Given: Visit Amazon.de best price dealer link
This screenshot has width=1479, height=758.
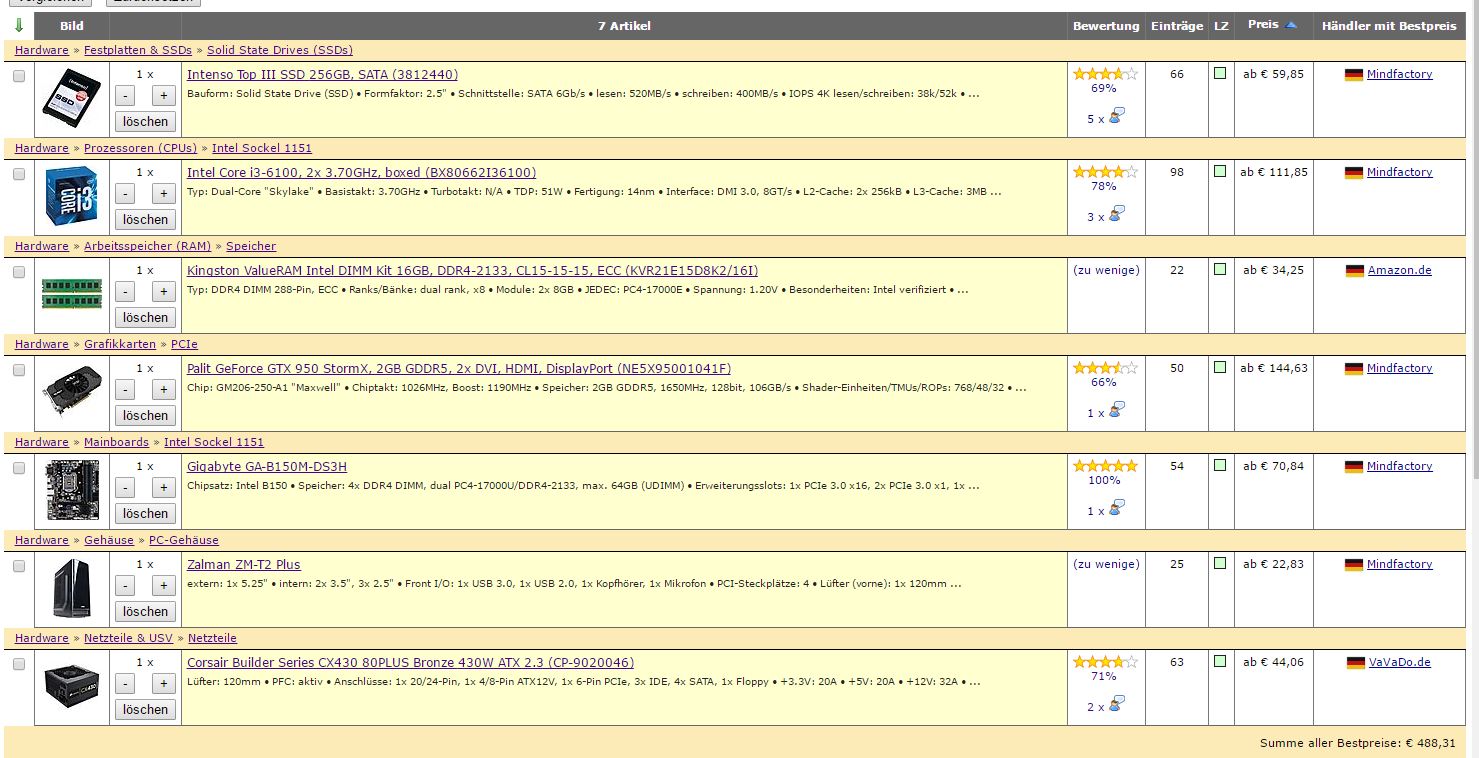Looking at the screenshot, I should (1400, 270).
